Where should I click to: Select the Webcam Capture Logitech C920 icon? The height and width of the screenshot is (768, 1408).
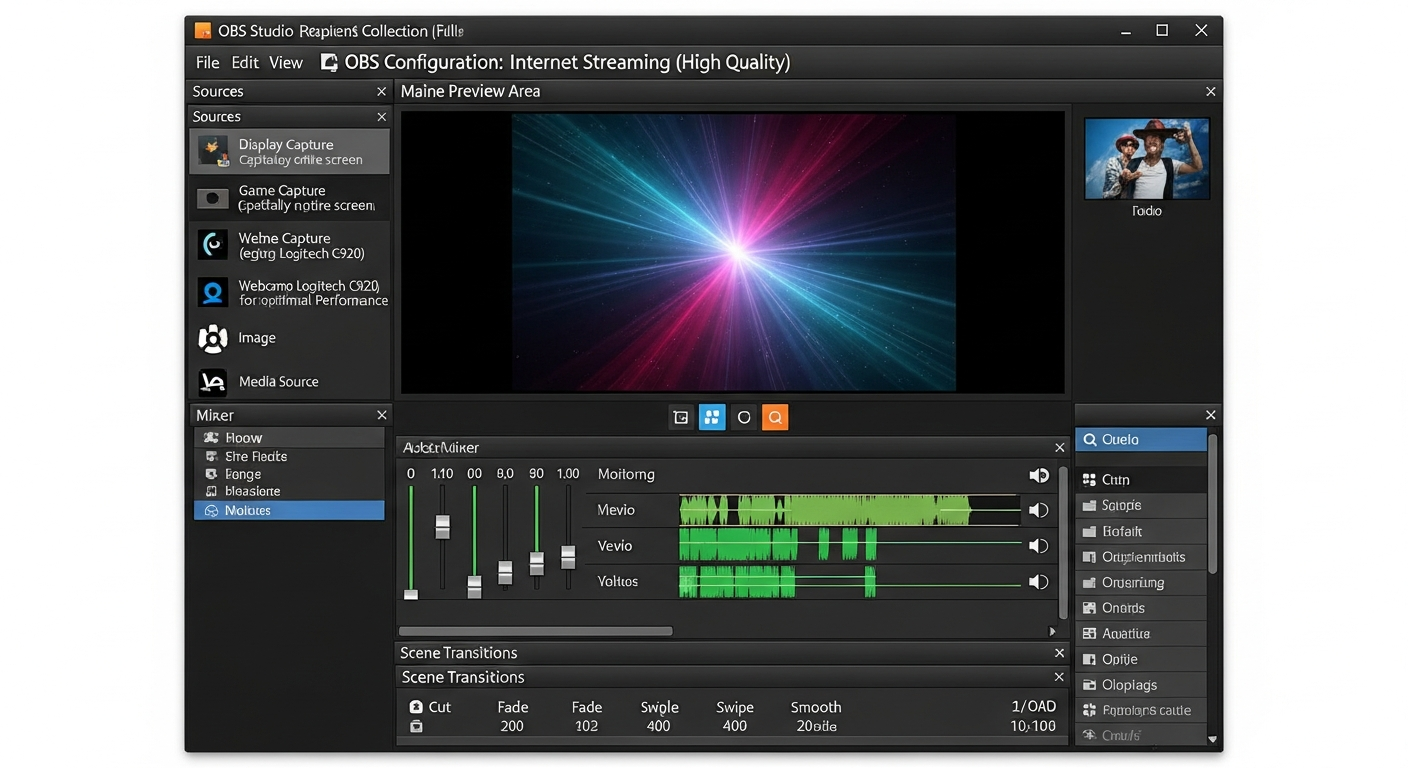pos(213,245)
